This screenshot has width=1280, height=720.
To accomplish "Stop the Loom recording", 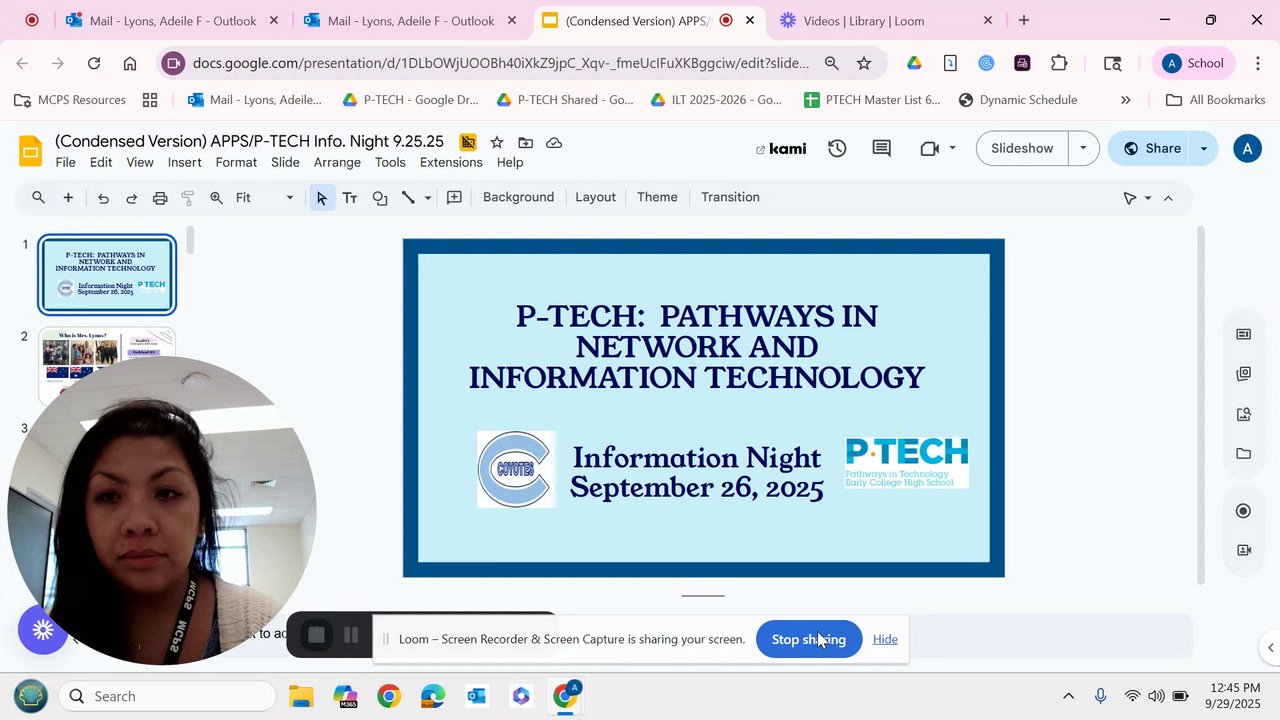I will click(316, 635).
